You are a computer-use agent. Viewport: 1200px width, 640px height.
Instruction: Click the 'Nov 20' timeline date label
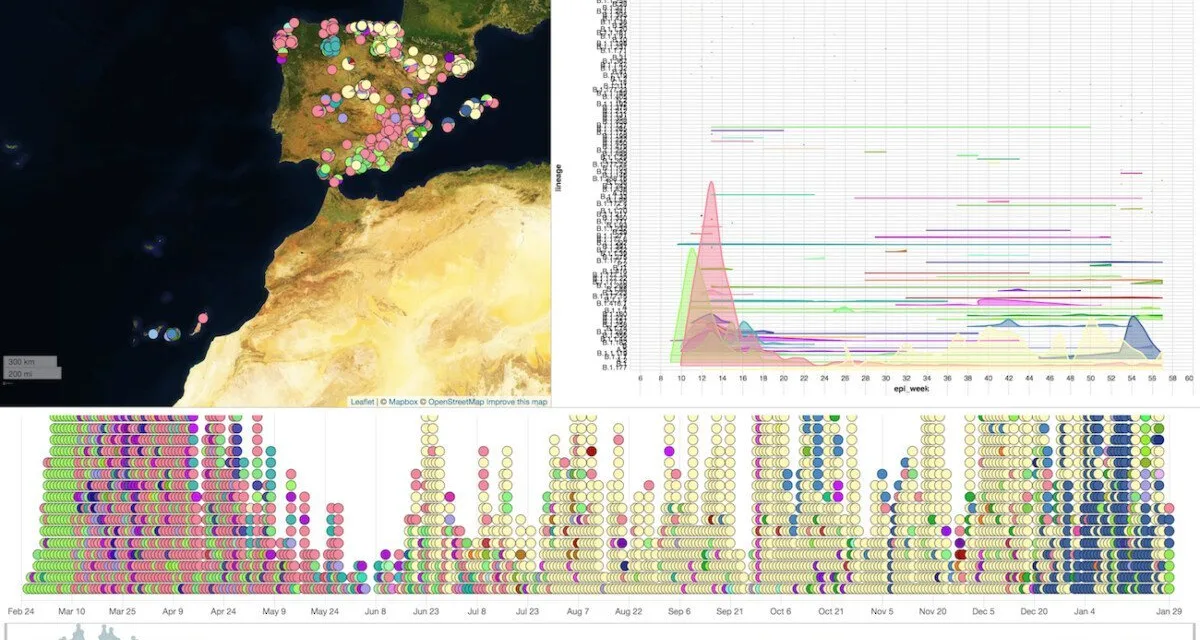tap(932, 611)
